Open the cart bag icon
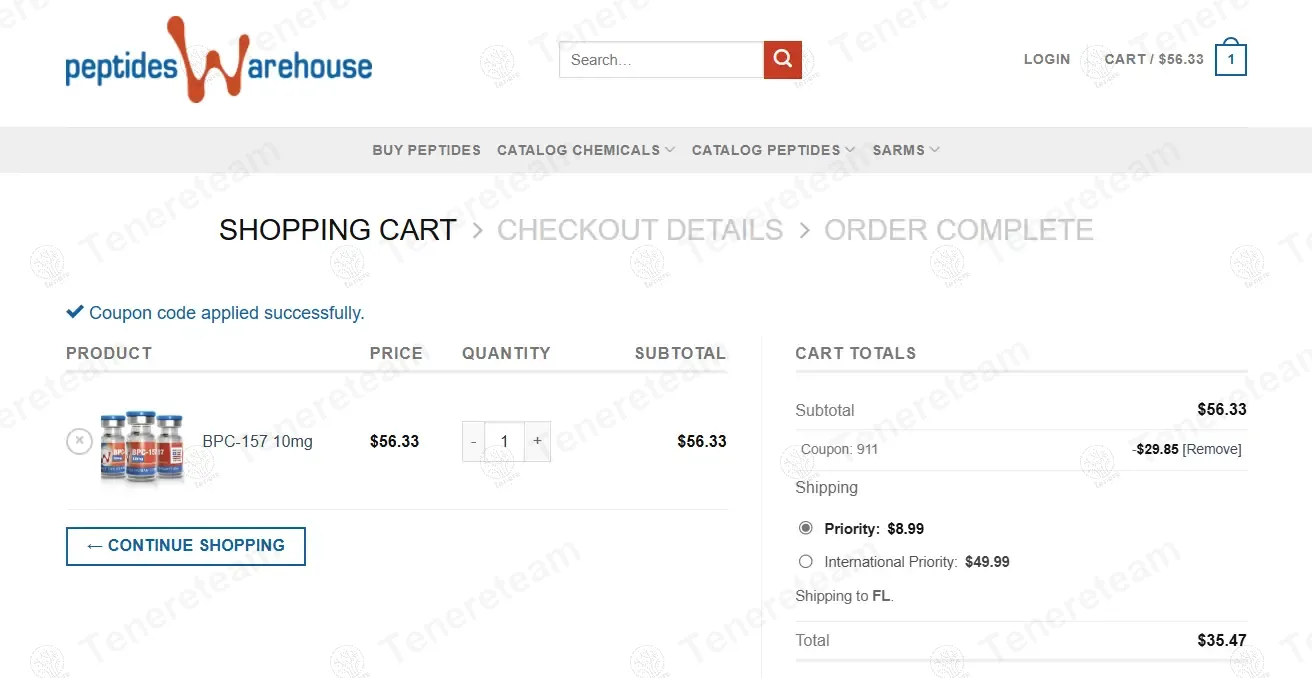Viewport: 1312px width, 678px height. [x=1230, y=60]
